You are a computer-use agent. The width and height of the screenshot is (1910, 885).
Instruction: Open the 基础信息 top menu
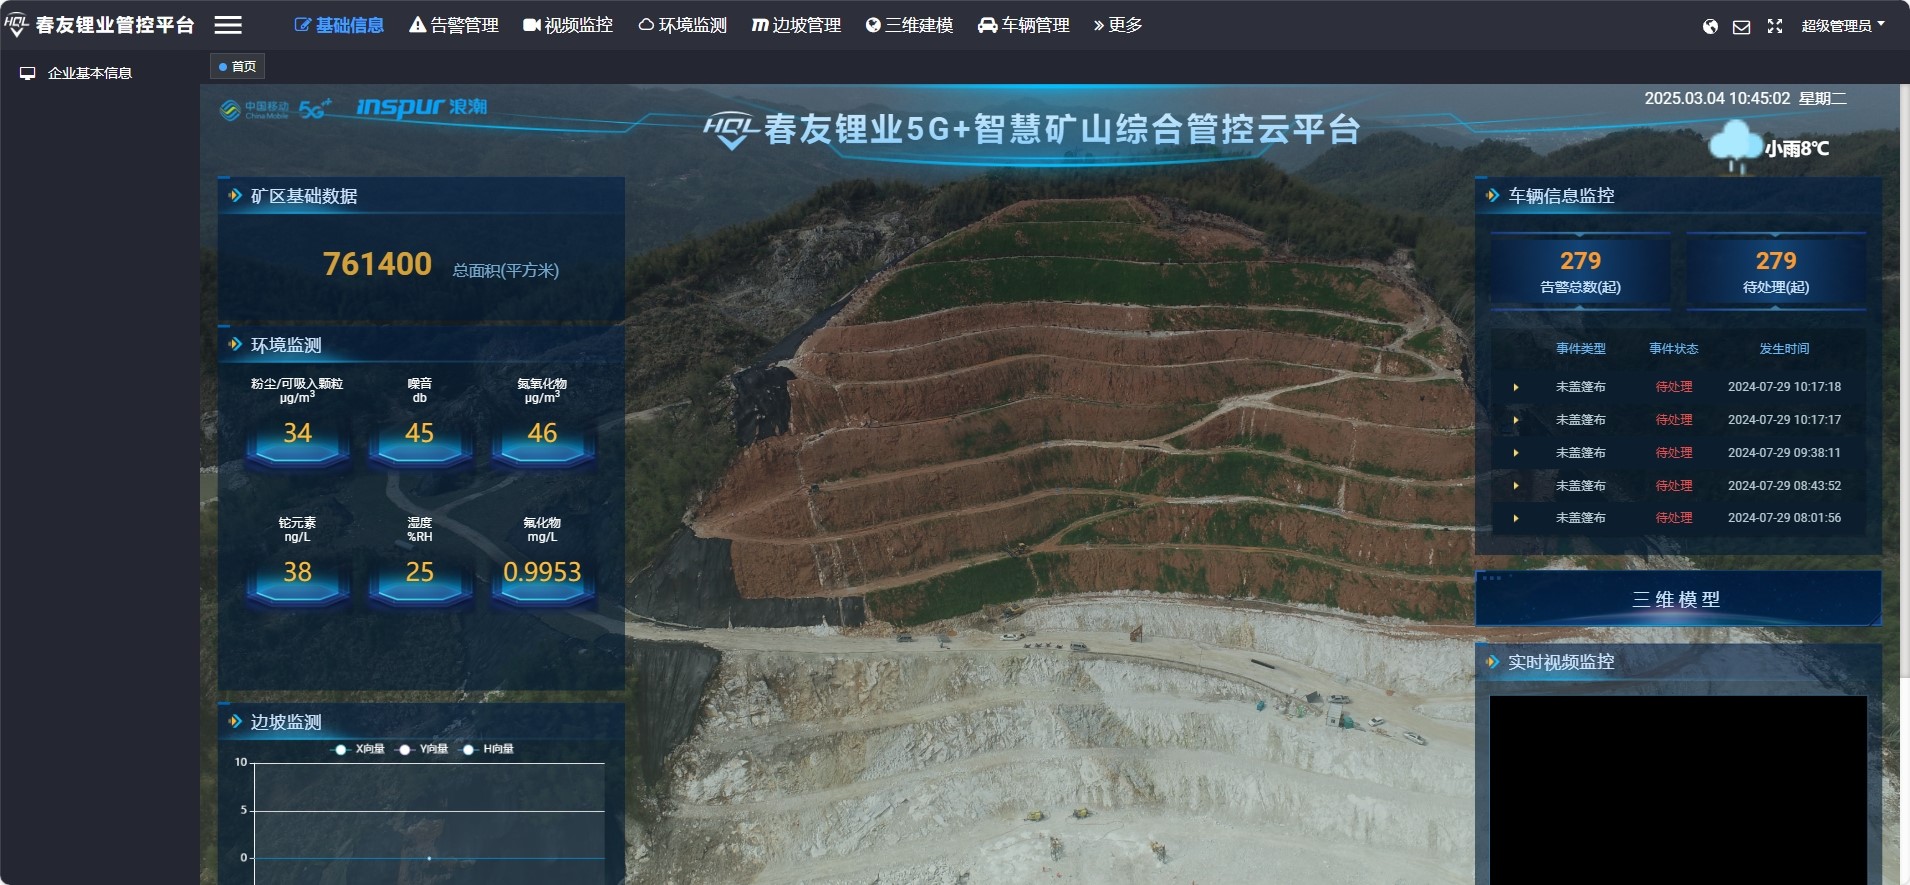click(340, 25)
